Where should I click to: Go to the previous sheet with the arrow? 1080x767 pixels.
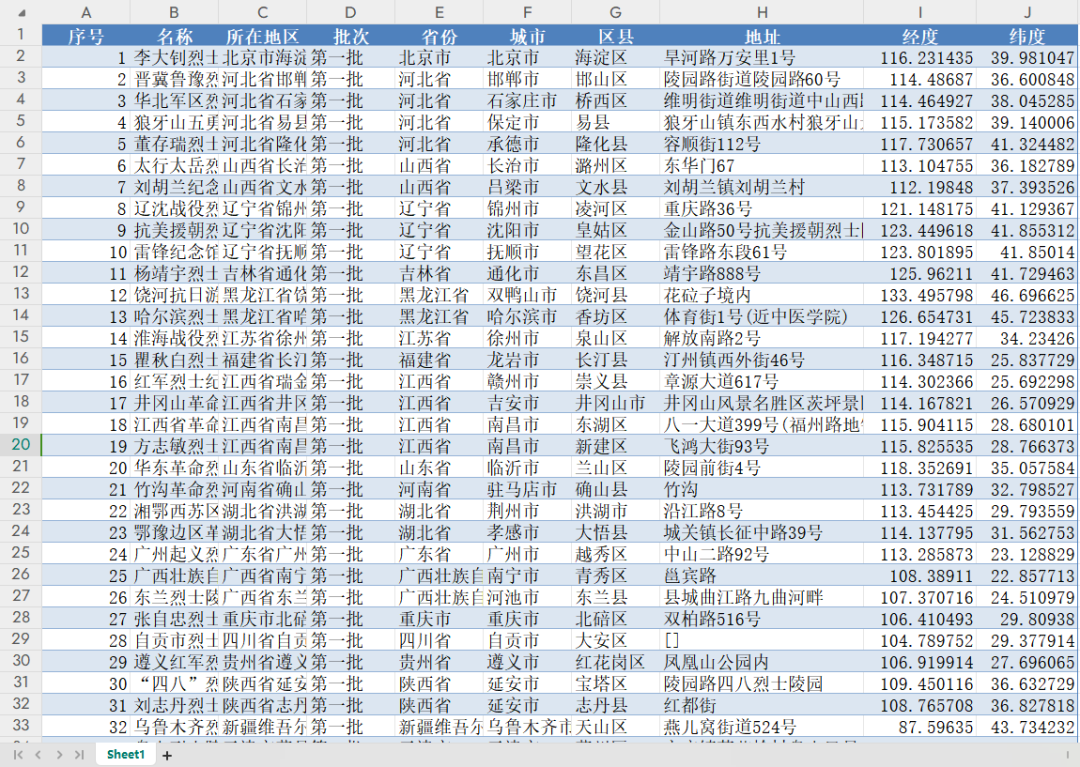pos(39,755)
